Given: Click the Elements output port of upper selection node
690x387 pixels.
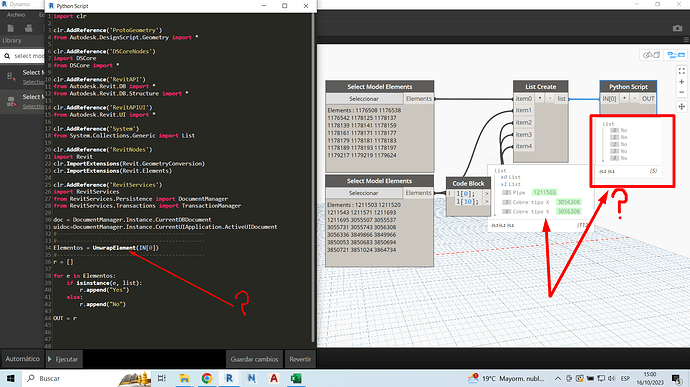Looking at the screenshot, I should pyautogui.click(x=418, y=99).
